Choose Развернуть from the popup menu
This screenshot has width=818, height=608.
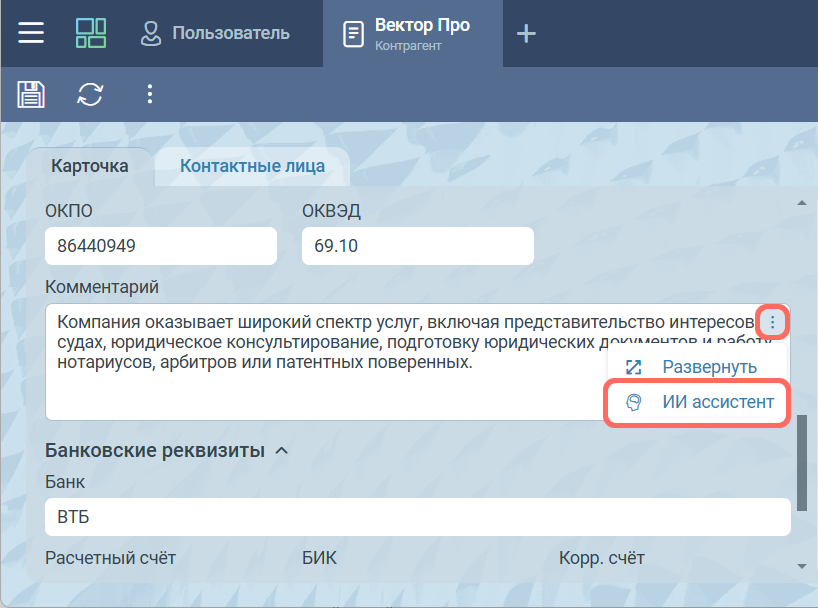709,367
